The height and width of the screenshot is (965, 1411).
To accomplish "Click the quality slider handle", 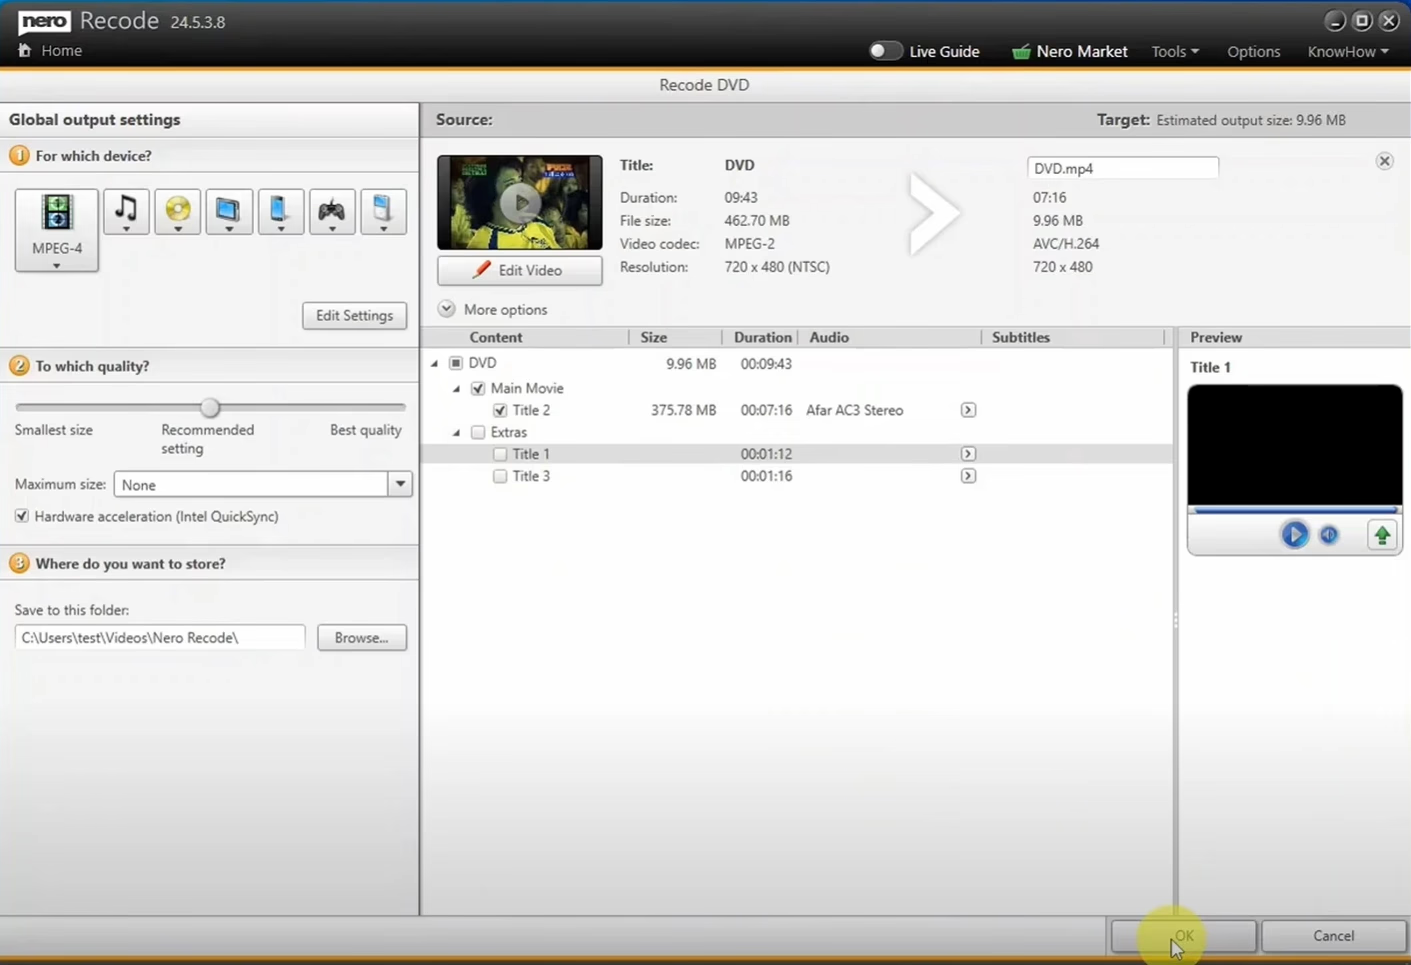I will [x=210, y=407].
